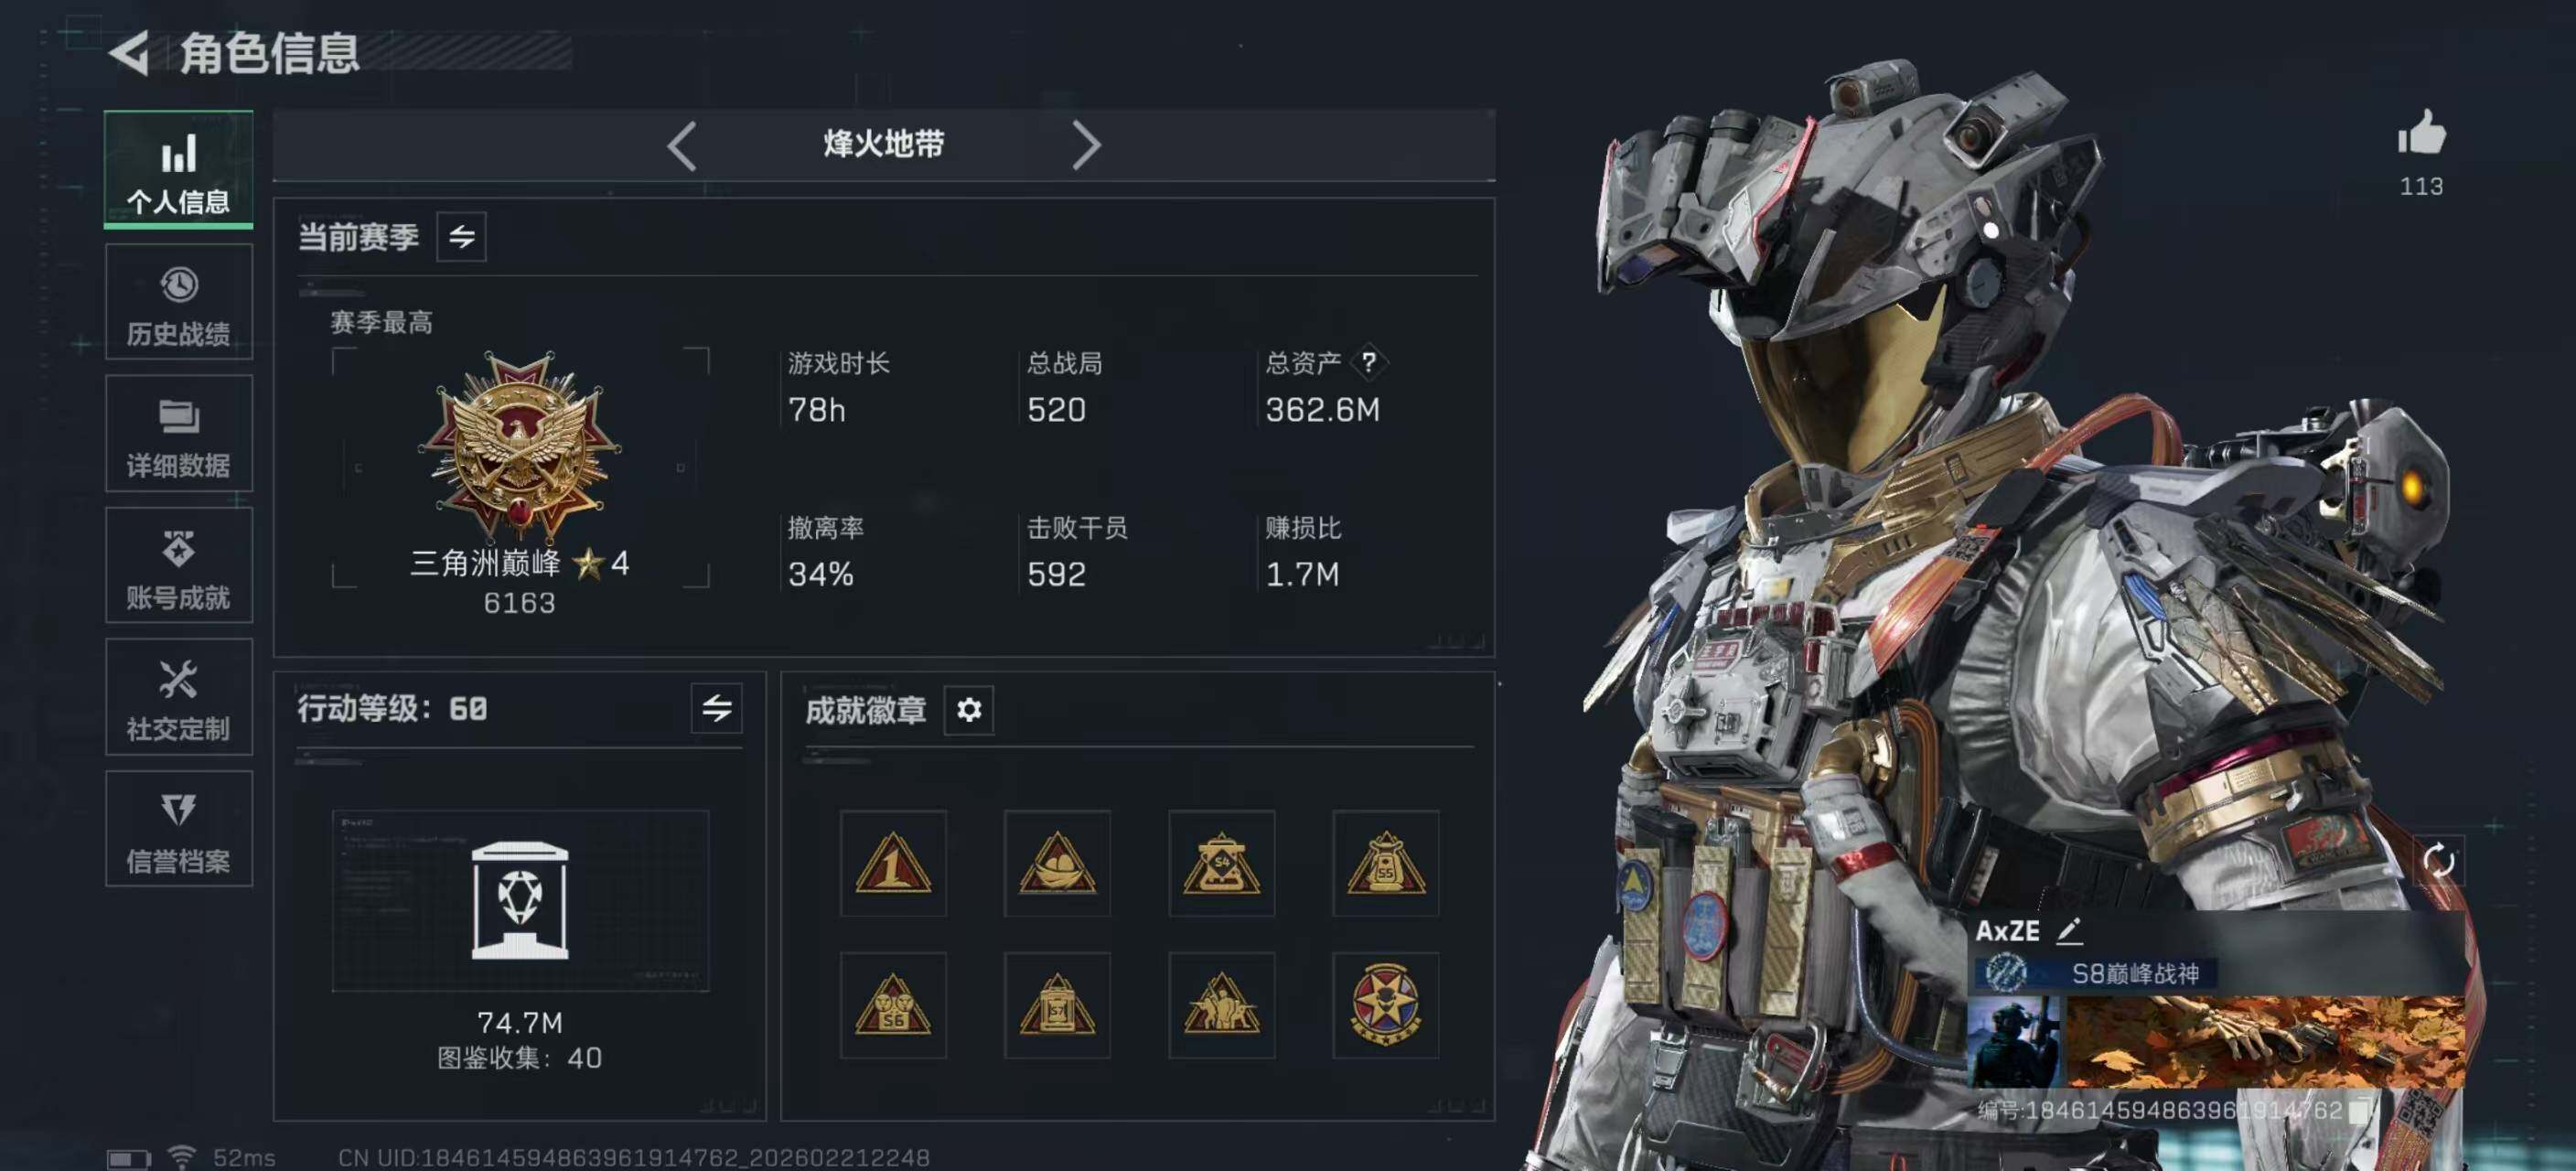This screenshot has width=2576, height=1171.
Task: Click the 三角洲巅峰 rank emblem
Action: (520, 448)
